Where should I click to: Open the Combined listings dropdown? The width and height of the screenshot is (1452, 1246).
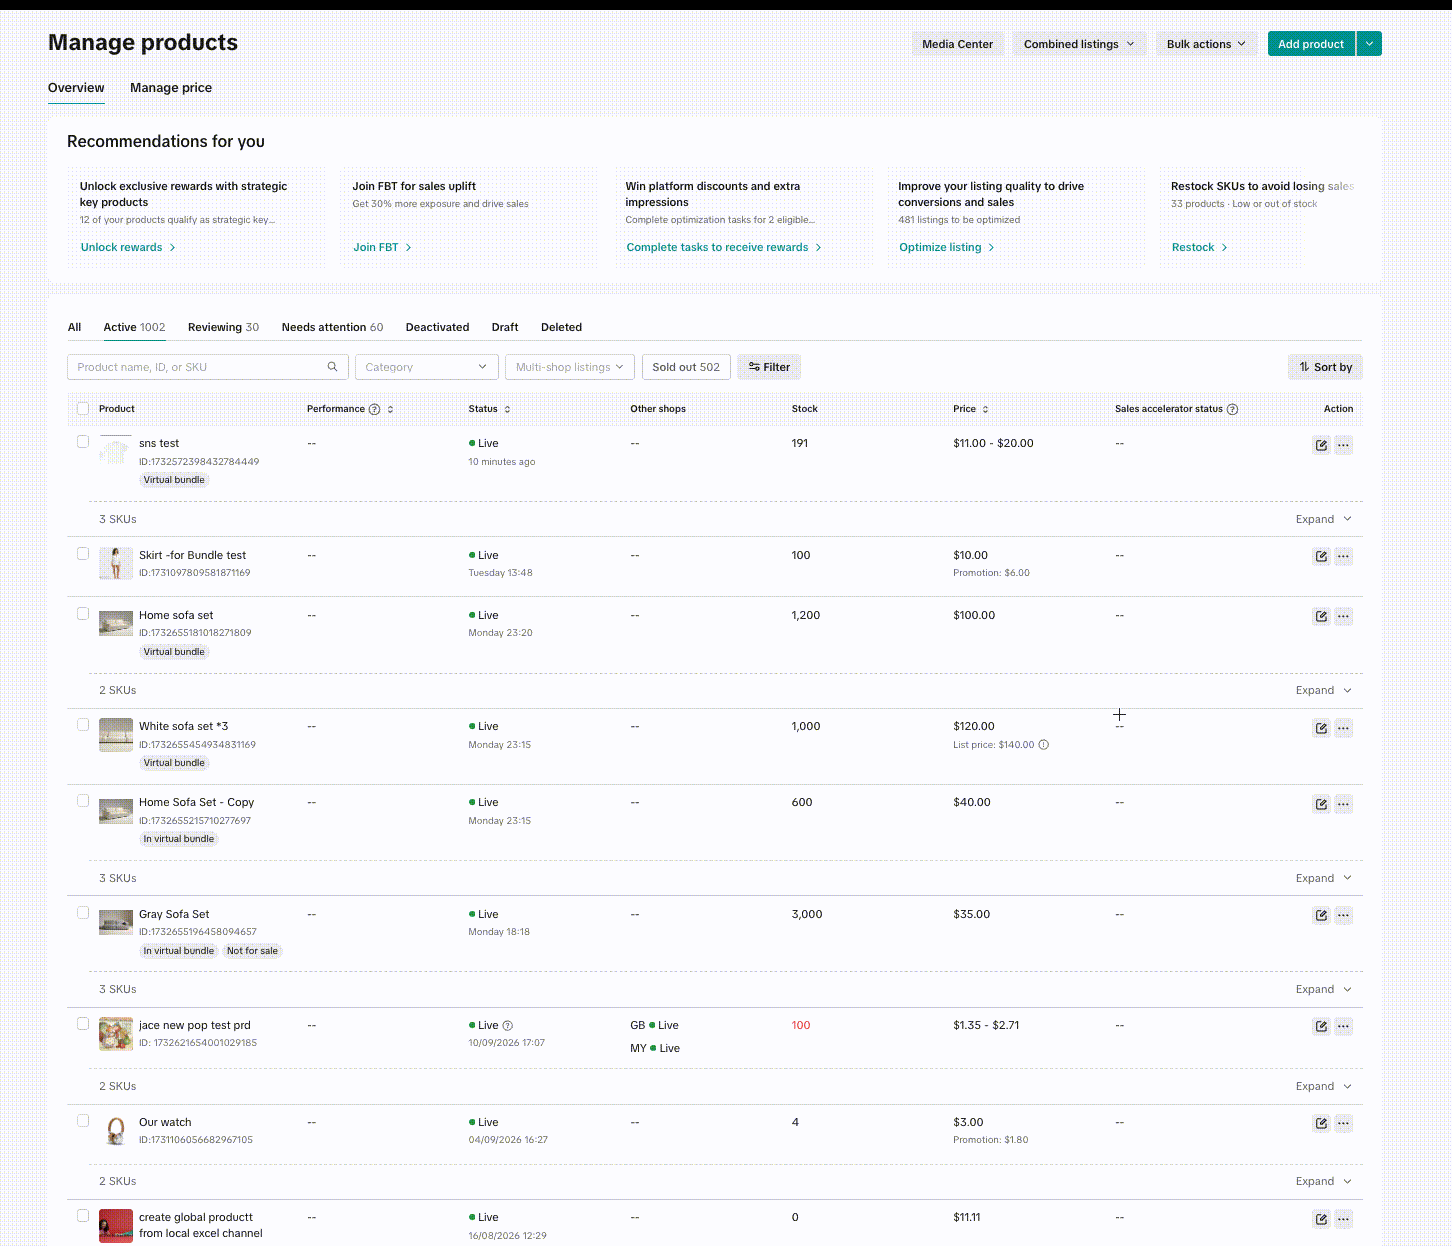(x=1079, y=44)
